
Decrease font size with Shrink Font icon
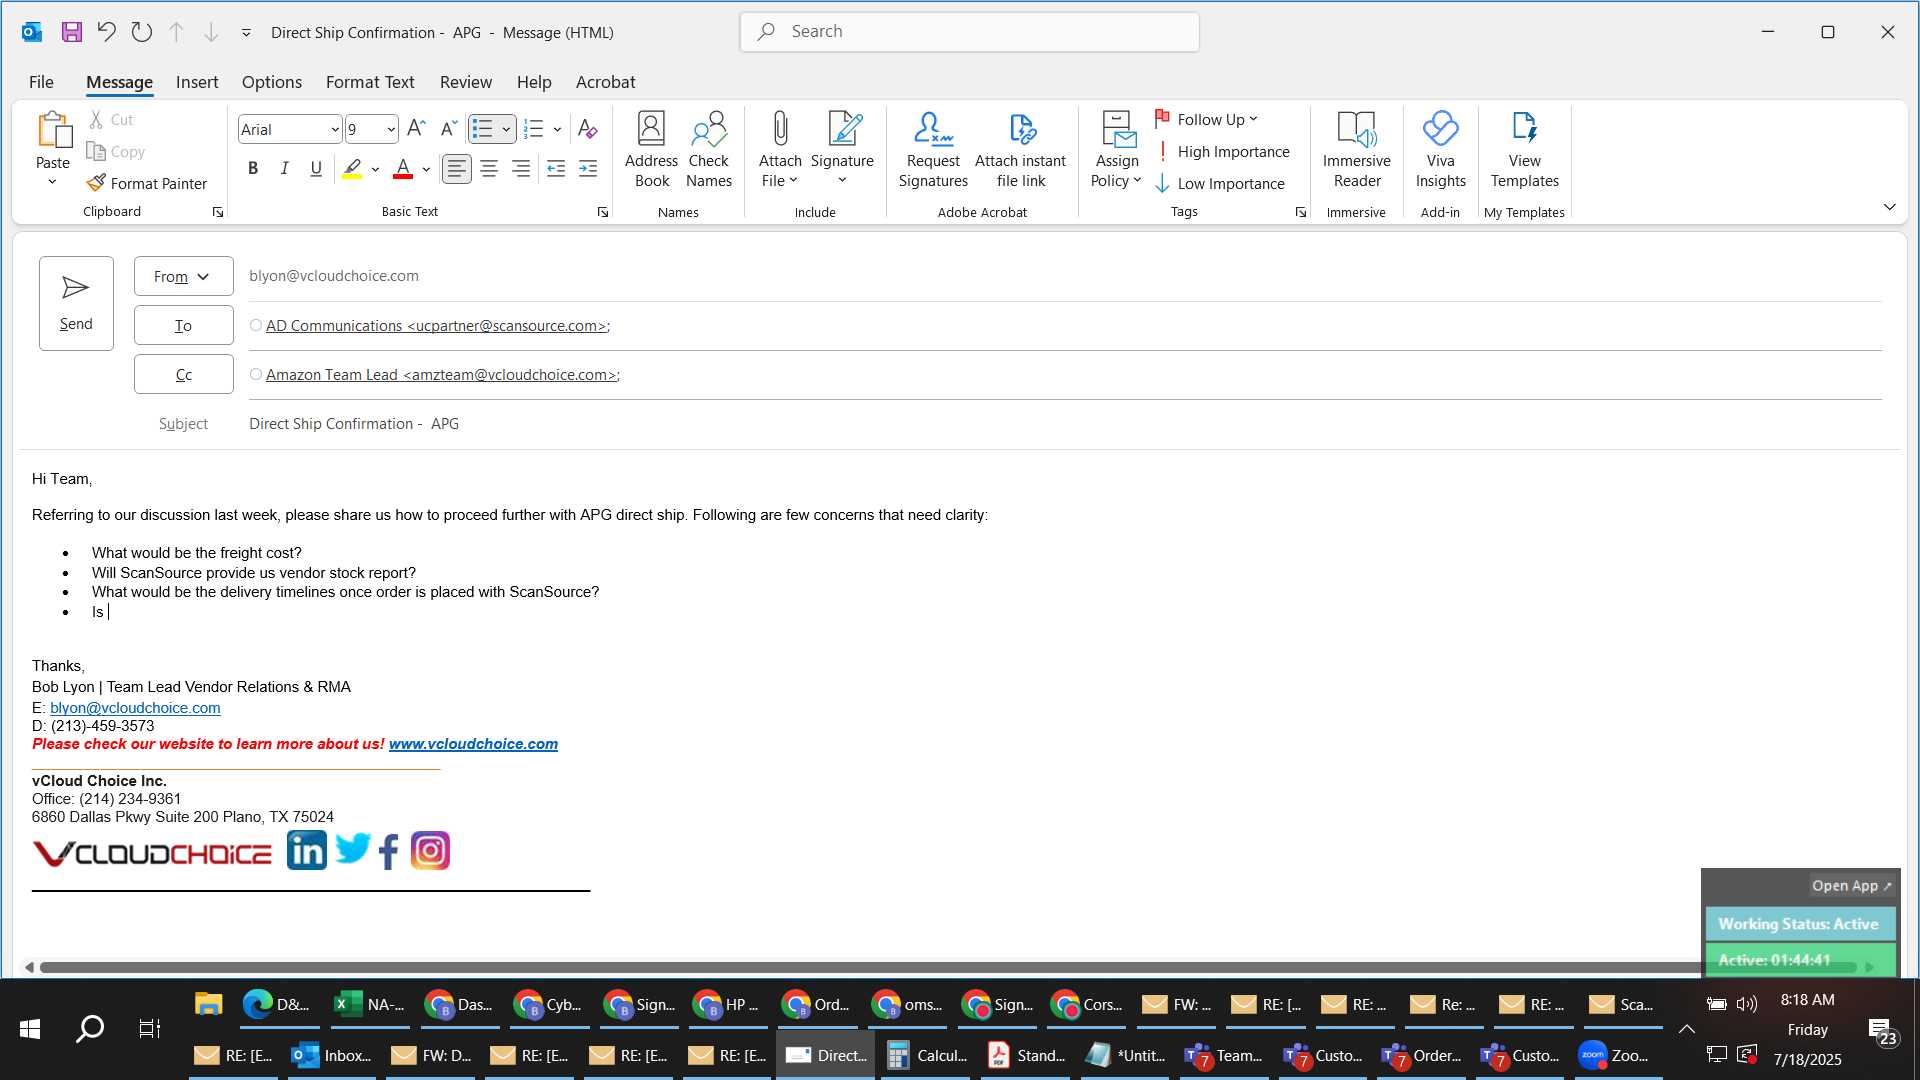tap(449, 128)
